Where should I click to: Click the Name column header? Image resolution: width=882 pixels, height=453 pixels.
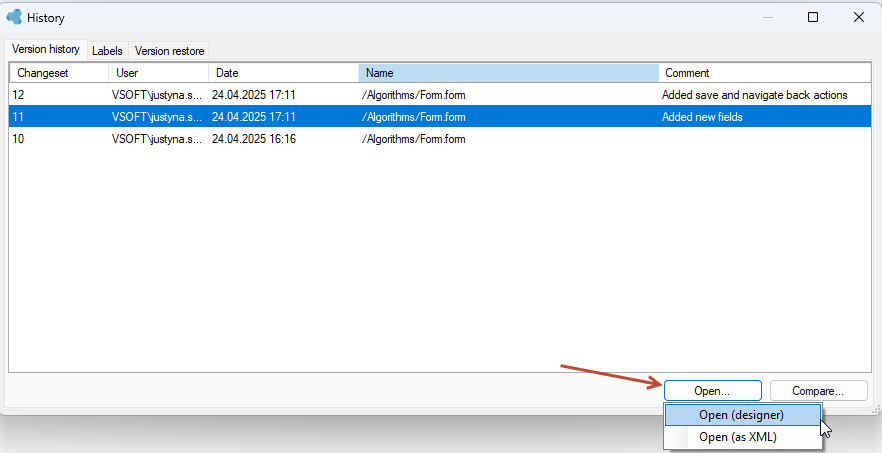coord(508,73)
